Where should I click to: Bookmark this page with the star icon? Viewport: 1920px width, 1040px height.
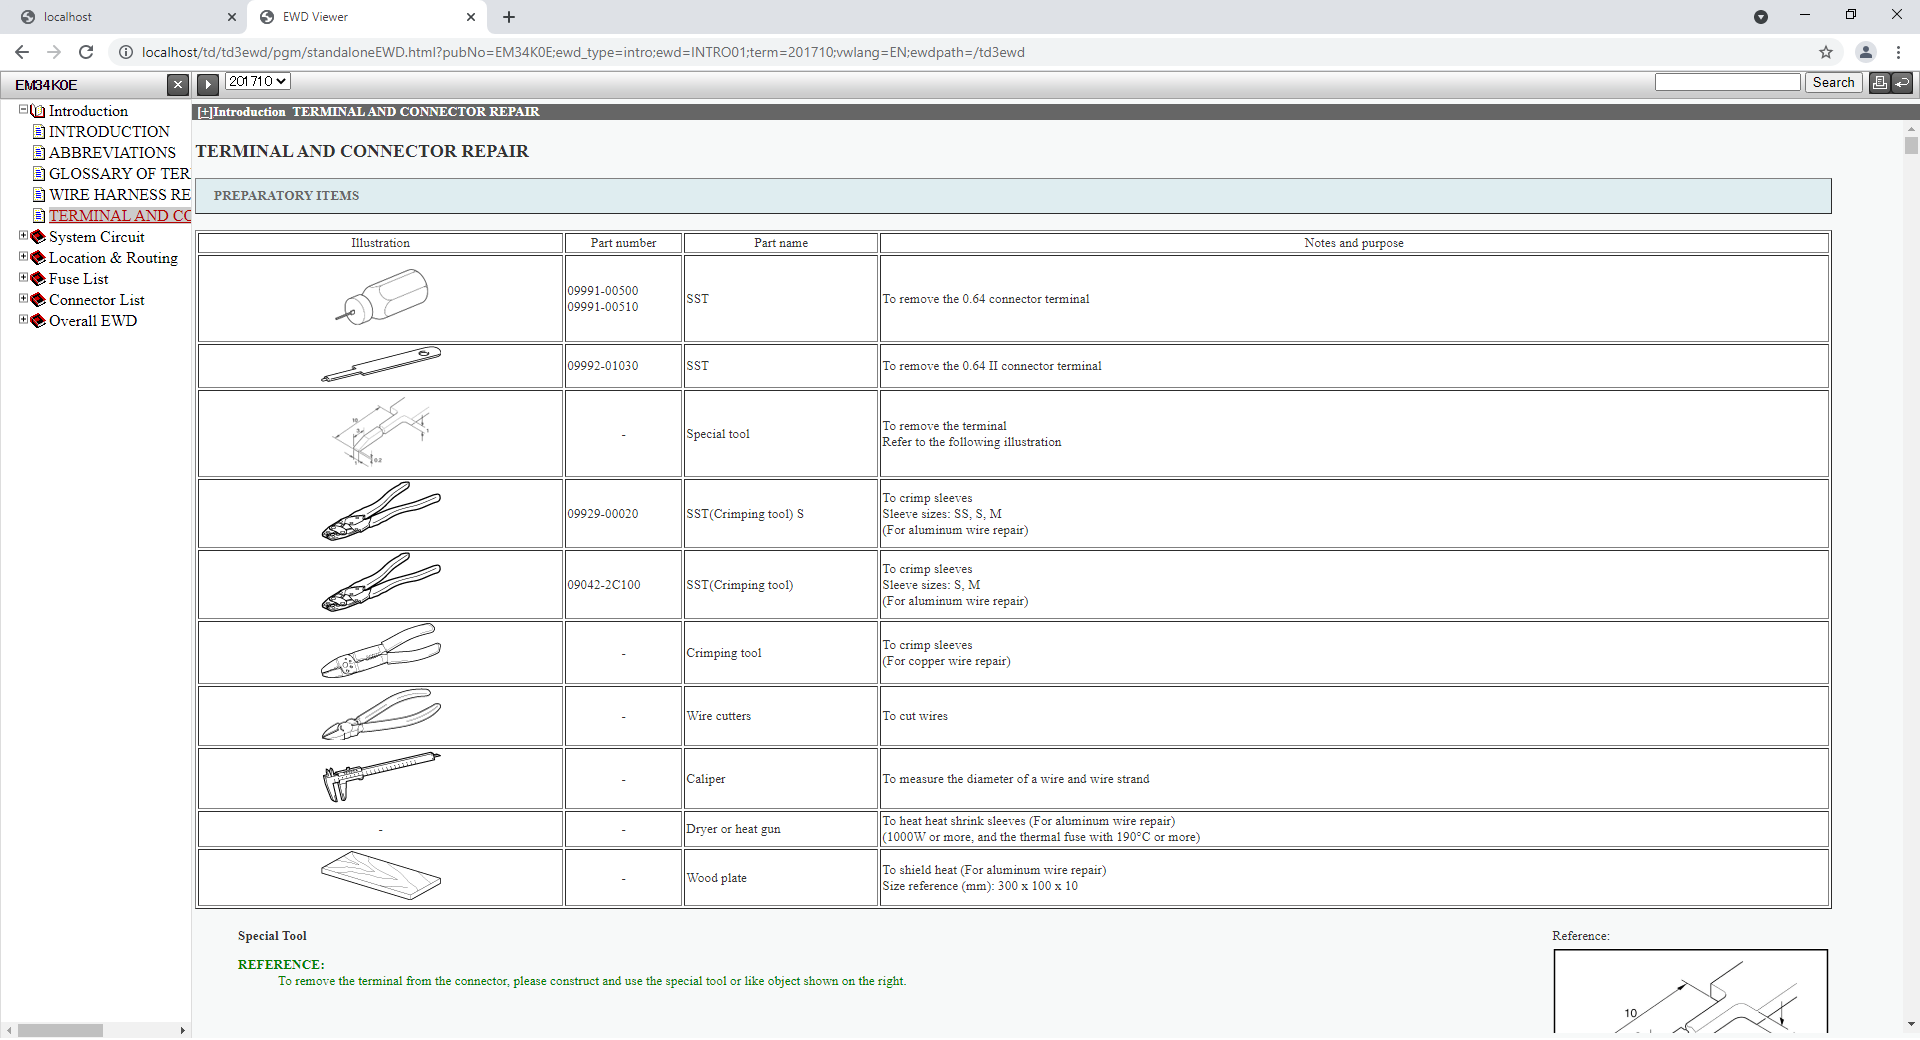pyautogui.click(x=1826, y=52)
